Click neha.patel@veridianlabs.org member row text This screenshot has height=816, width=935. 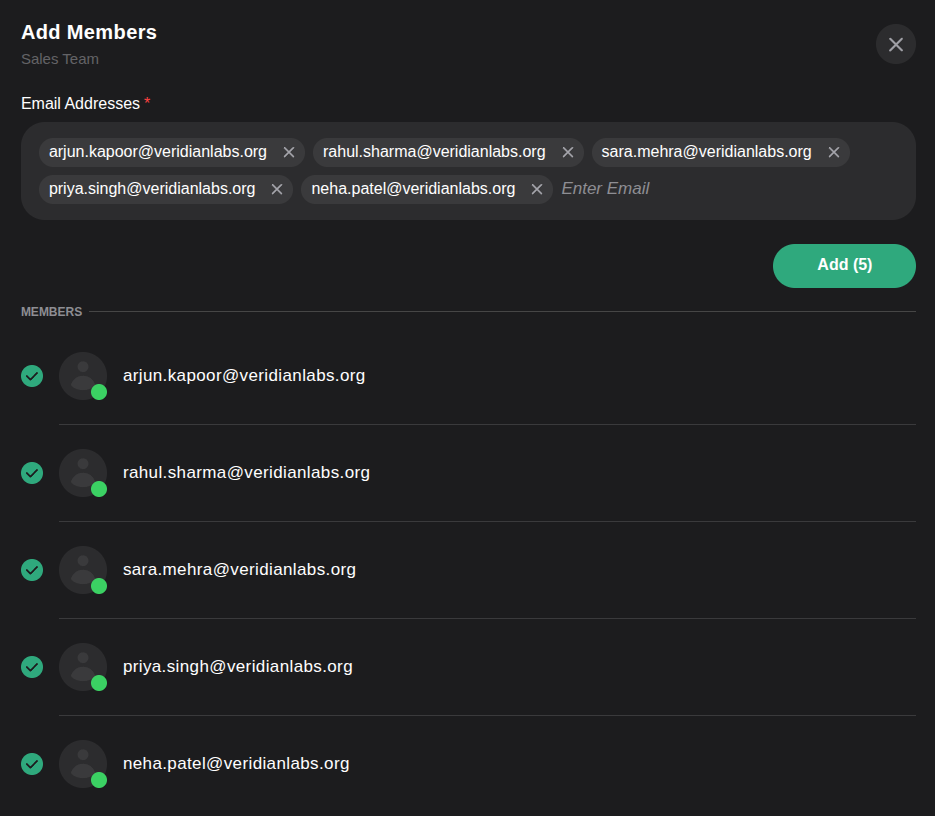[236, 764]
